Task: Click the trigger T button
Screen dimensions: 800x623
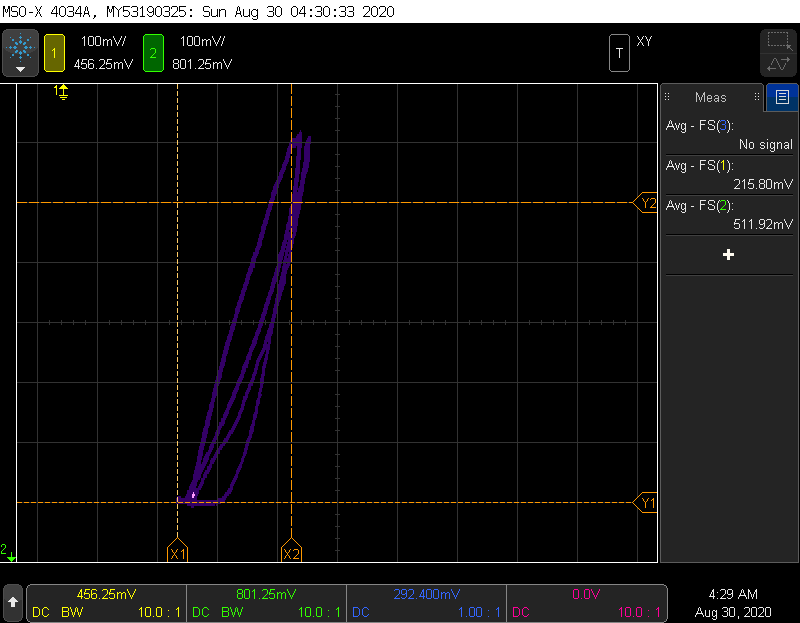Action: (x=620, y=53)
